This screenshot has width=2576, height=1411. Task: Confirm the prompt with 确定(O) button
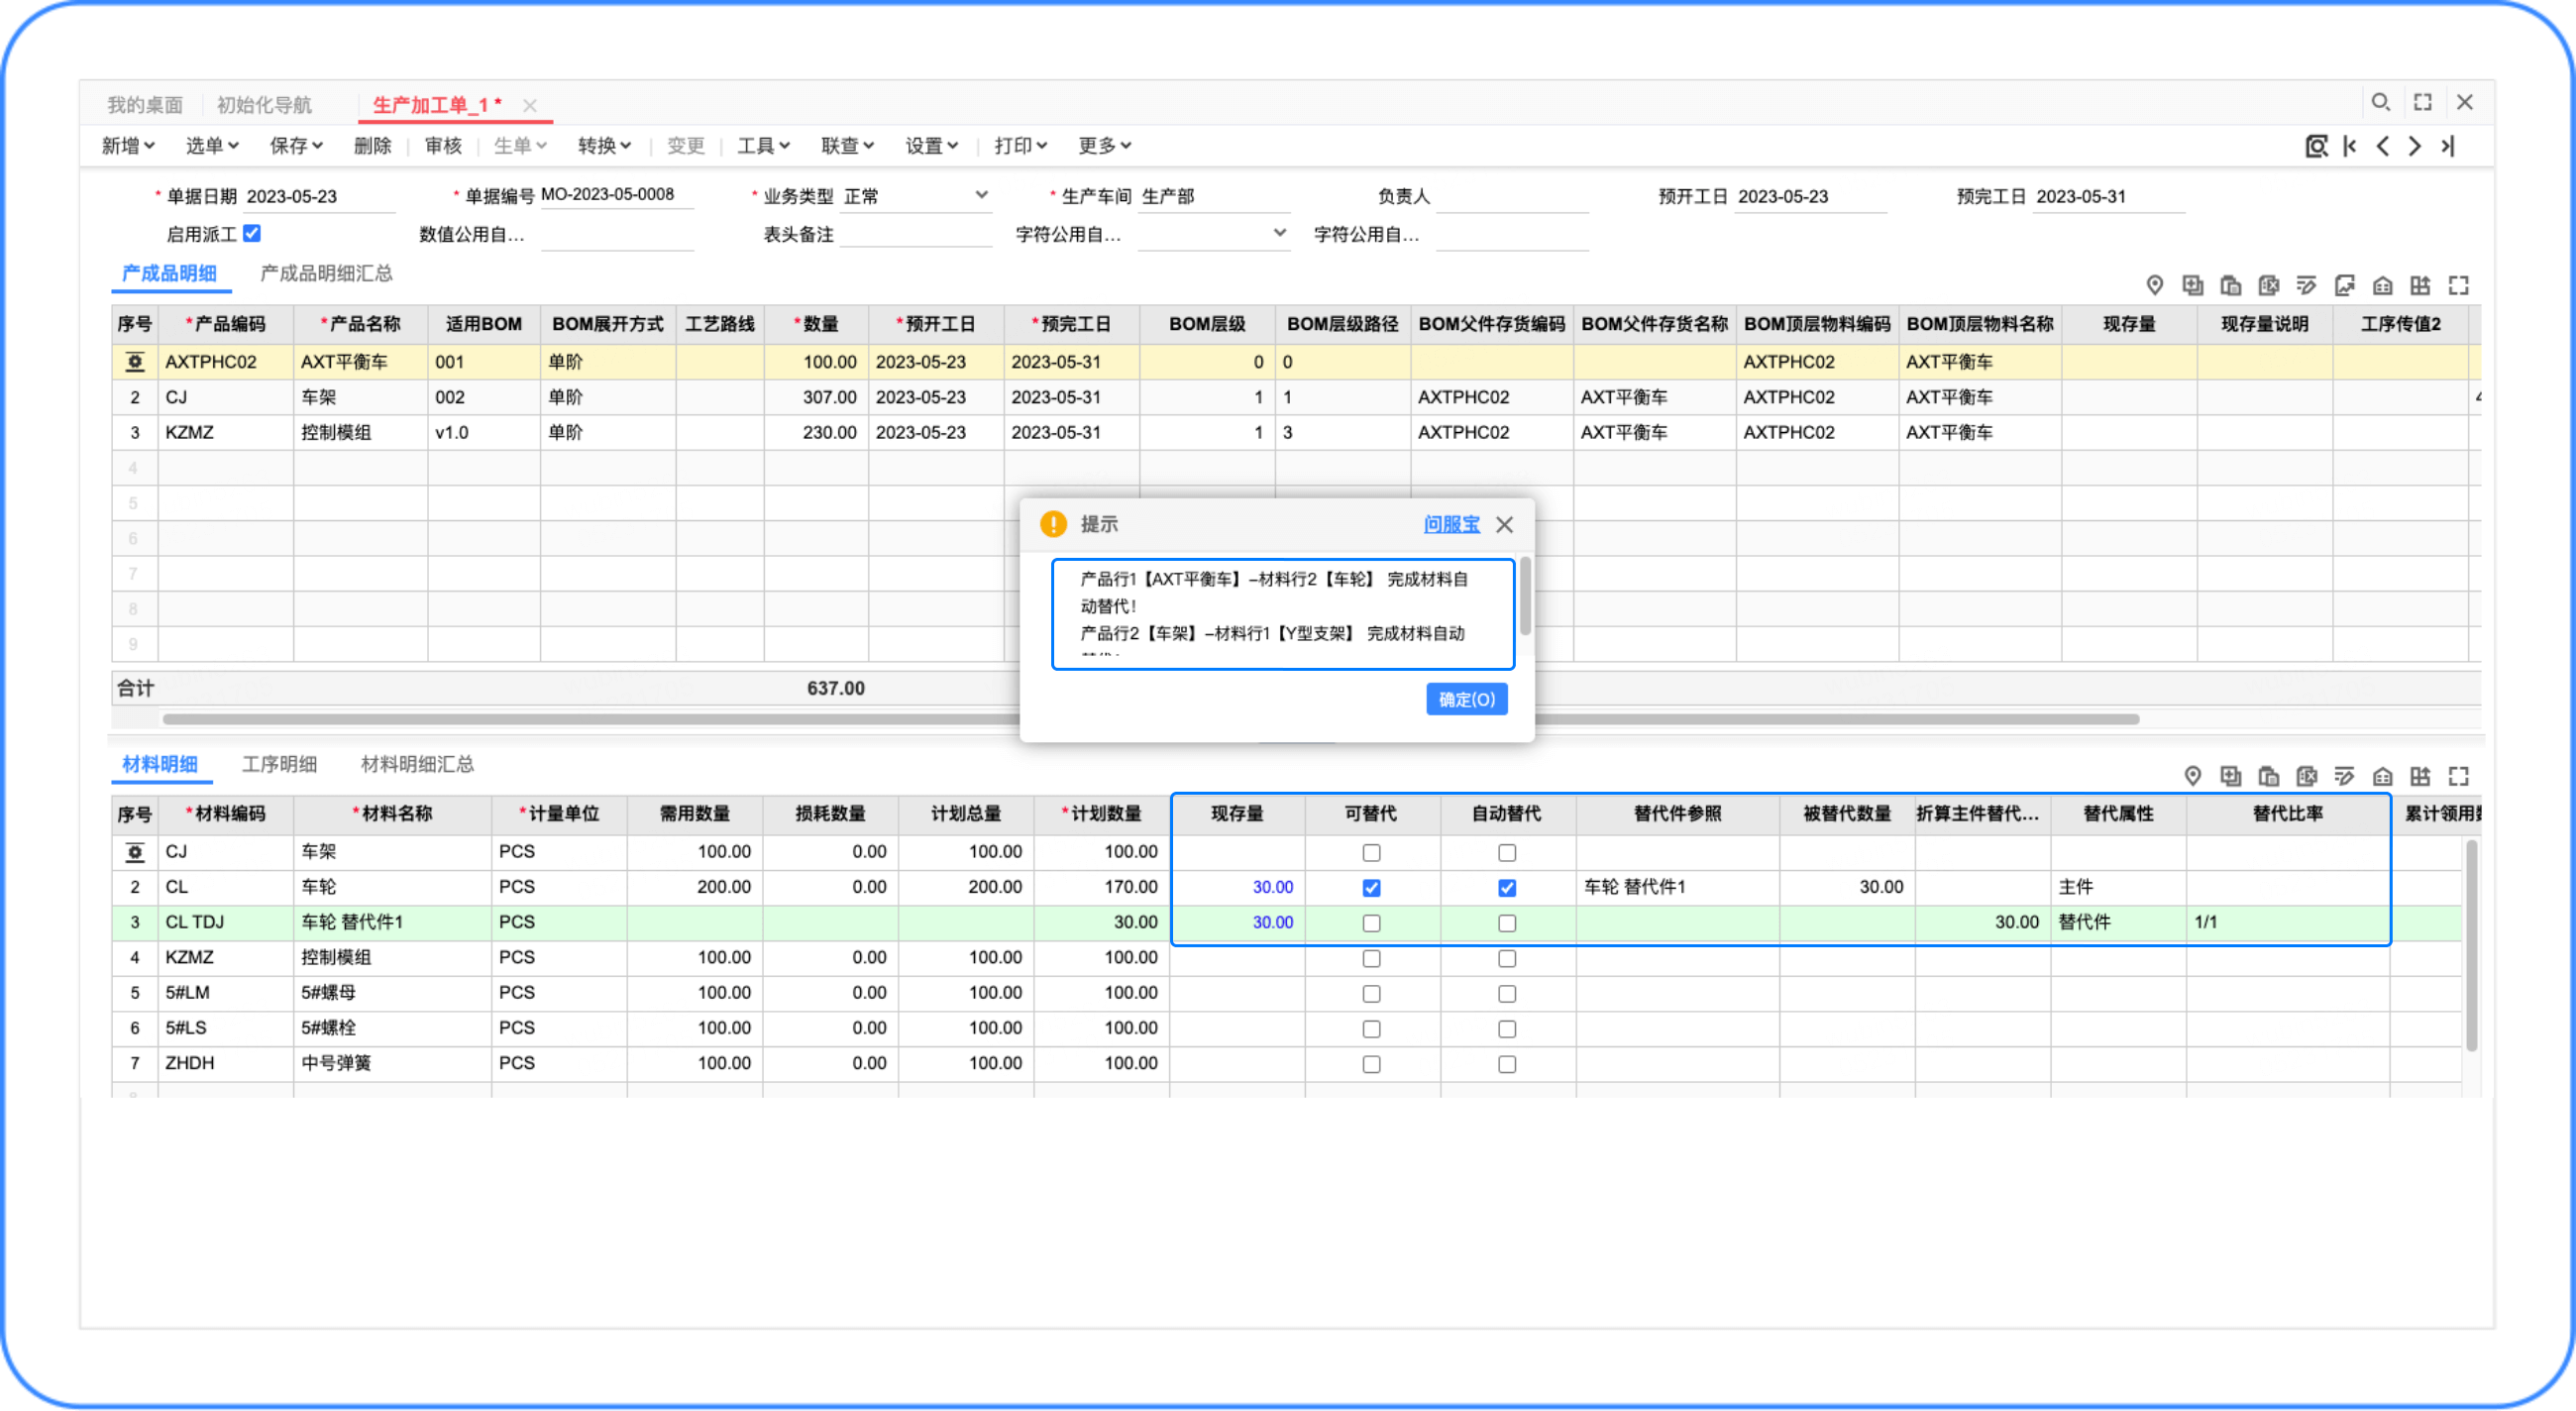pyautogui.click(x=1466, y=699)
